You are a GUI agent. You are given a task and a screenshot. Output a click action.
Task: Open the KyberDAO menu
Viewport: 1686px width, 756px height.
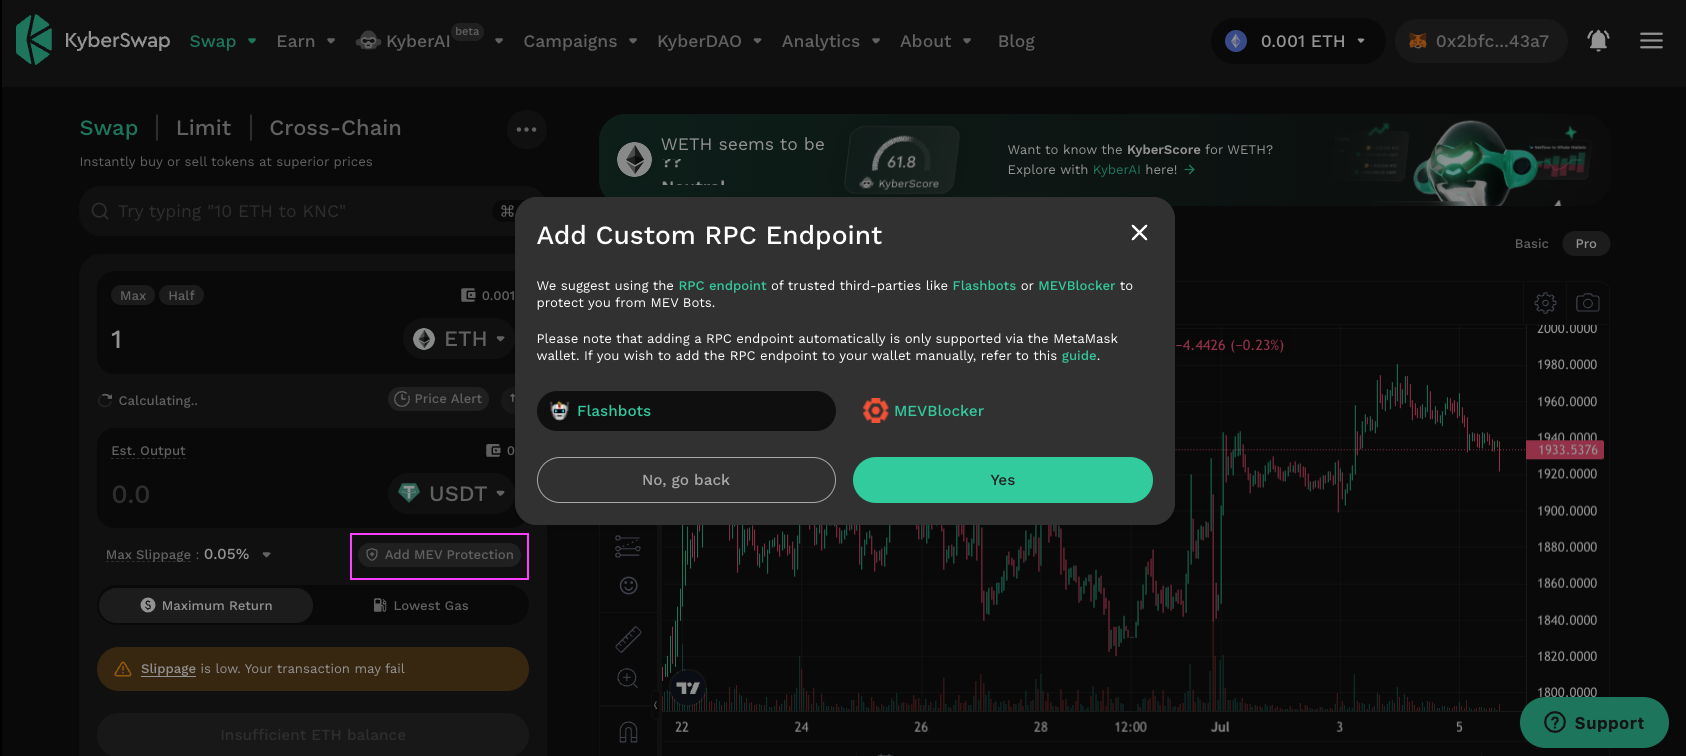tap(709, 41)
